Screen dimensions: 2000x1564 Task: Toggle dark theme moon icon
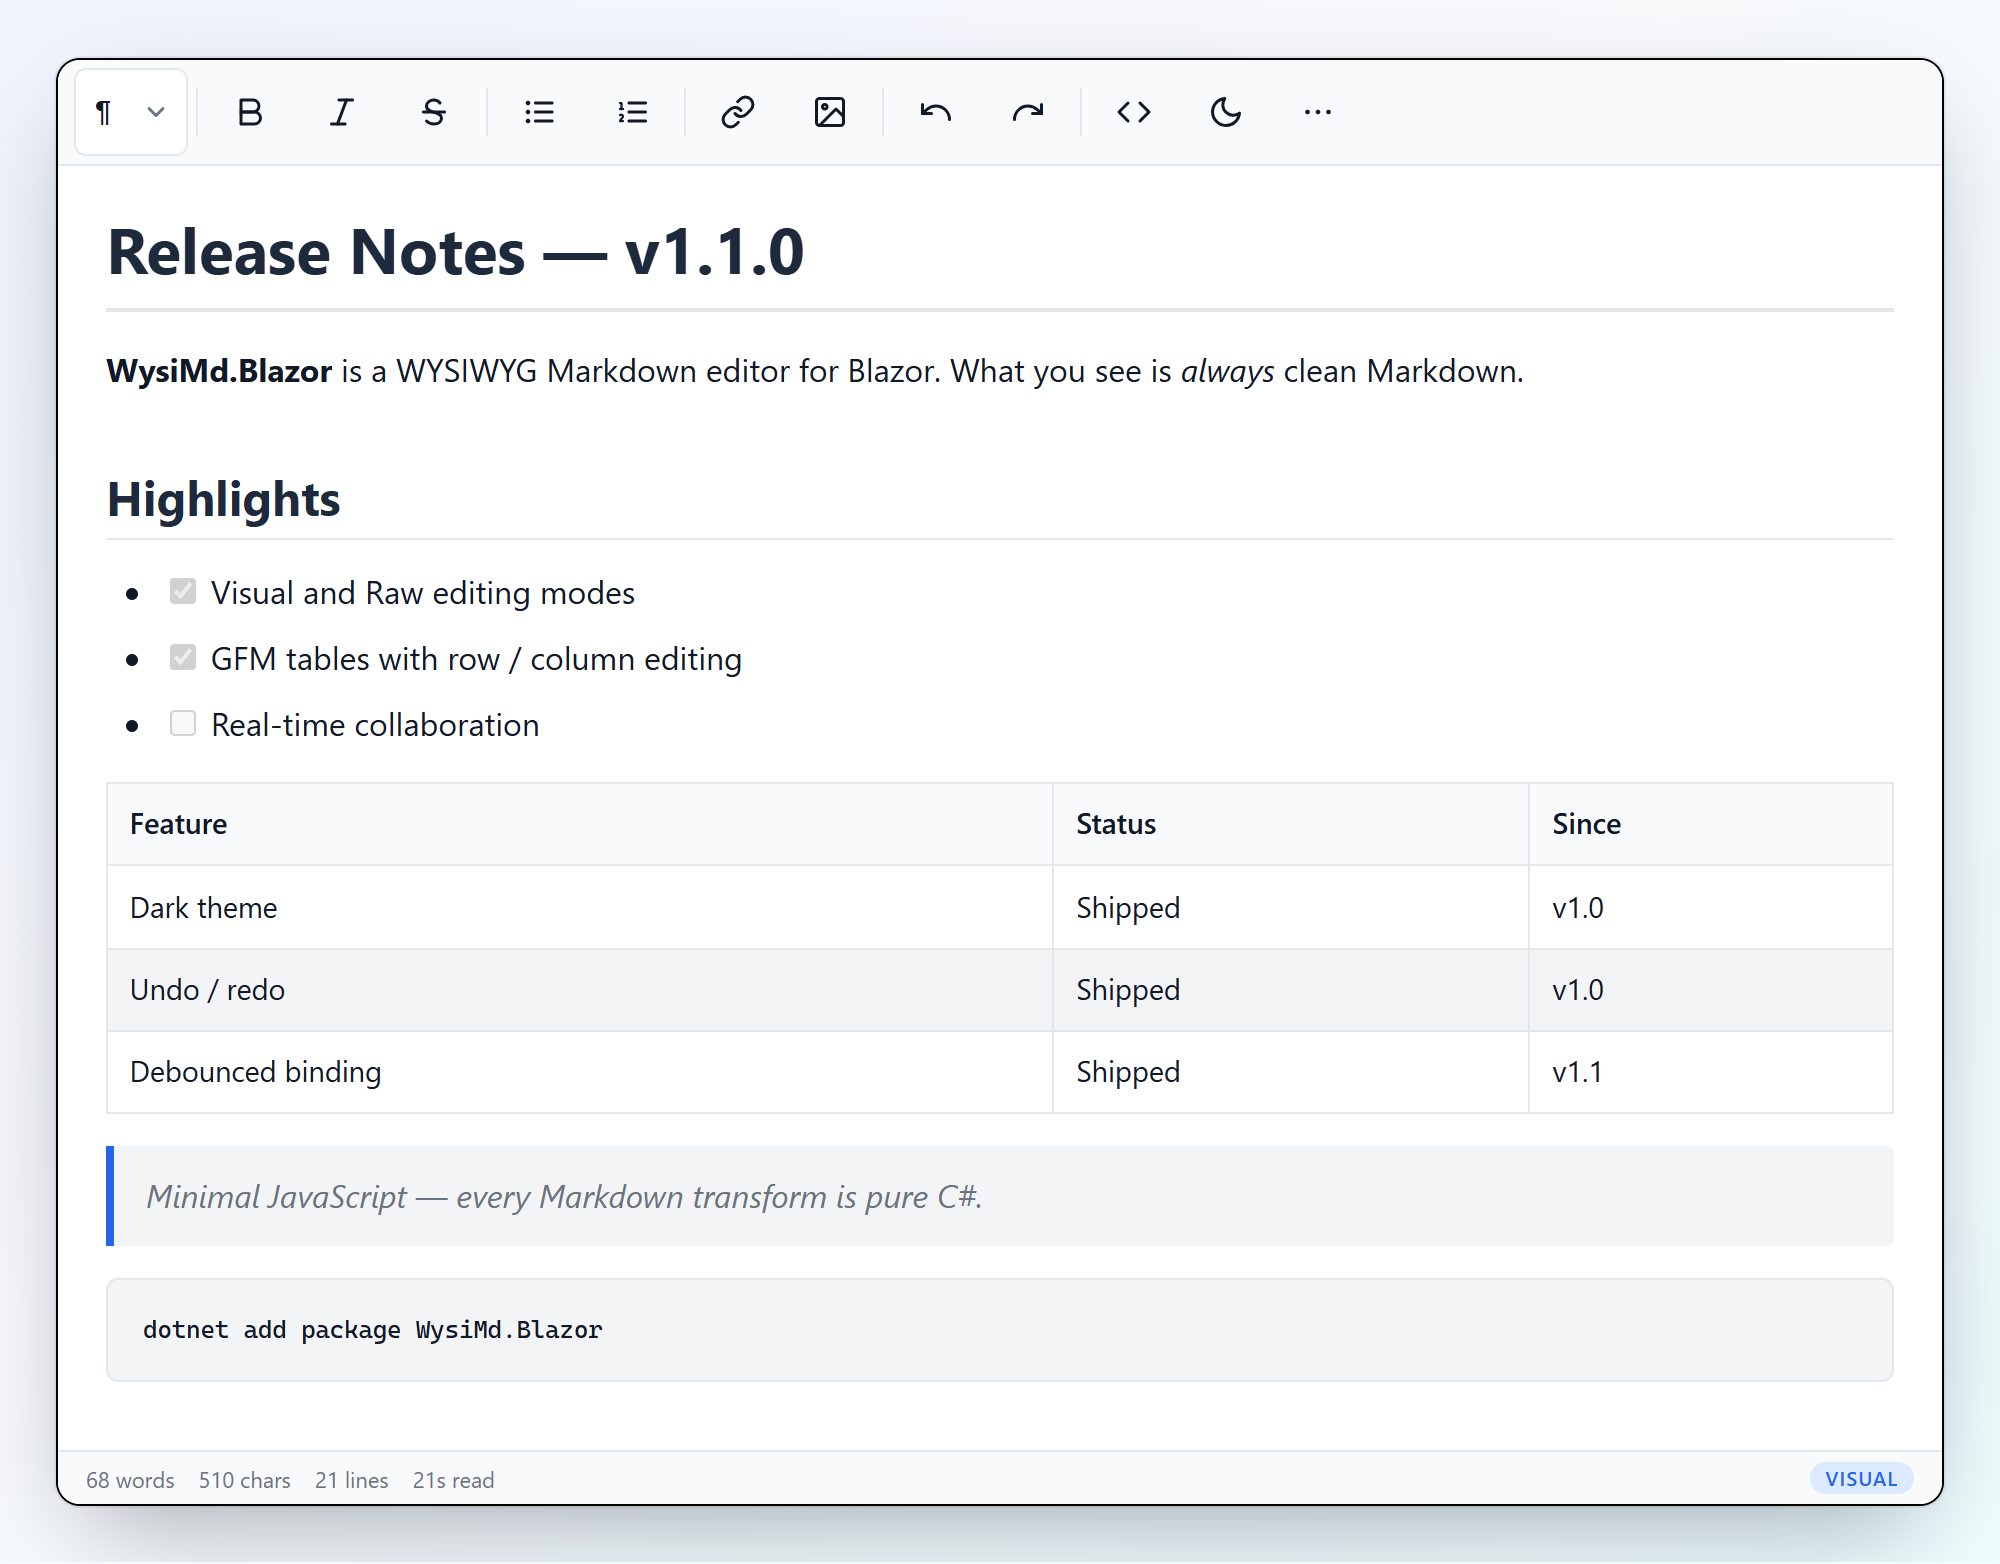pyautogui.click(x=1226, y=112)
